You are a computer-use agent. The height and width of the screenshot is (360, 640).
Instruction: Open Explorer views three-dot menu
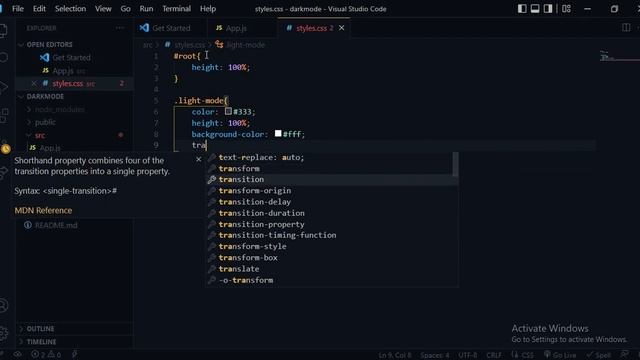(120, 28)
